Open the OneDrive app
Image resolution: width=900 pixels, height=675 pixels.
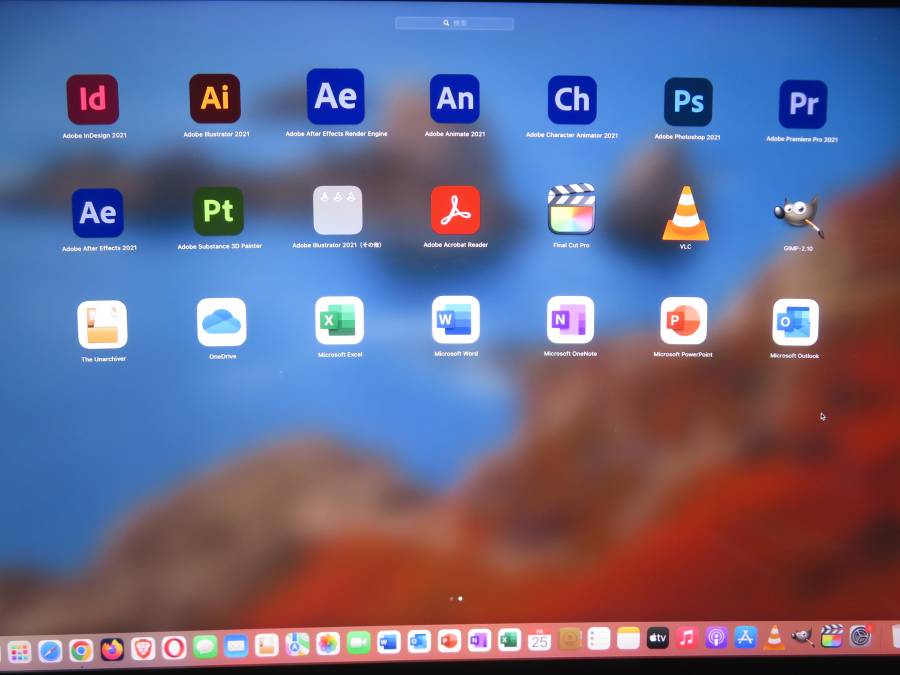click(x=222, y=322)
